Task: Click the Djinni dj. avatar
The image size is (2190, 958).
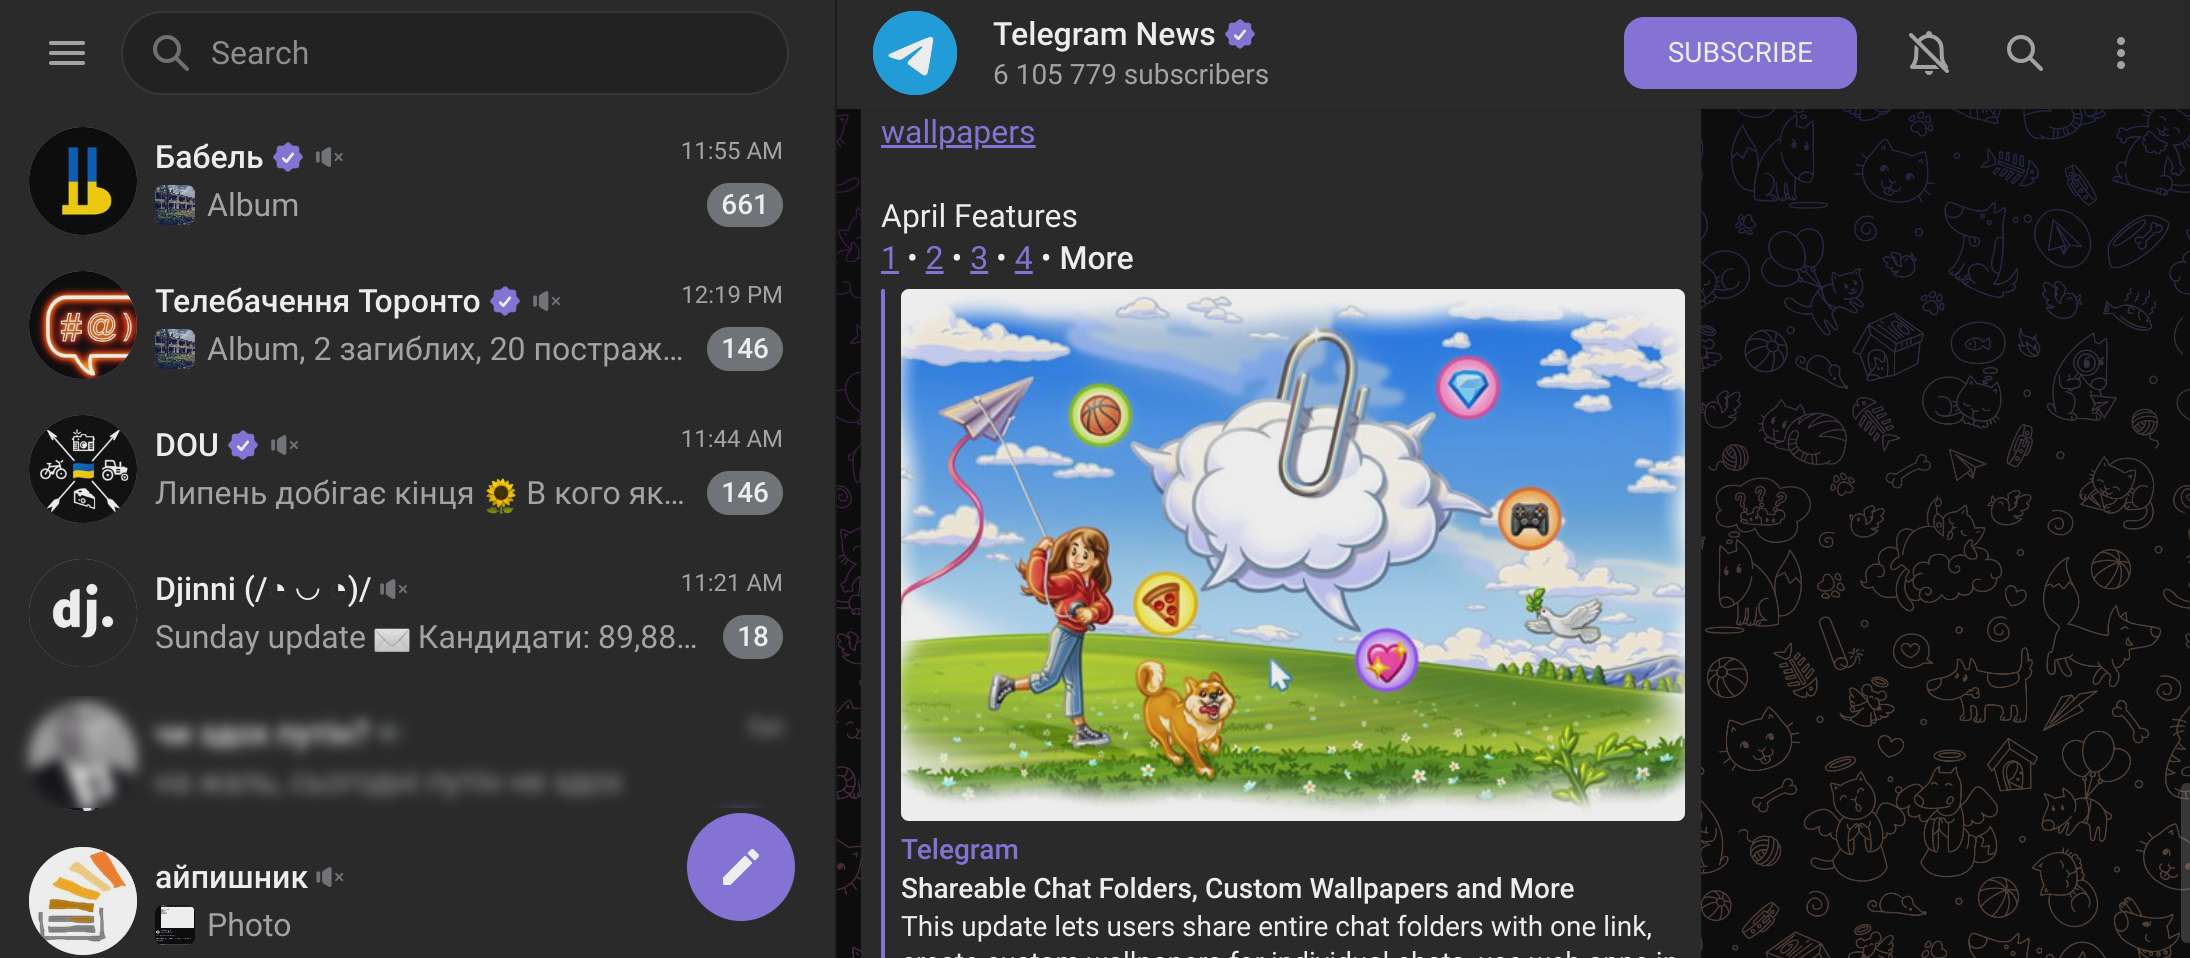Action: (x=83, y=613)
